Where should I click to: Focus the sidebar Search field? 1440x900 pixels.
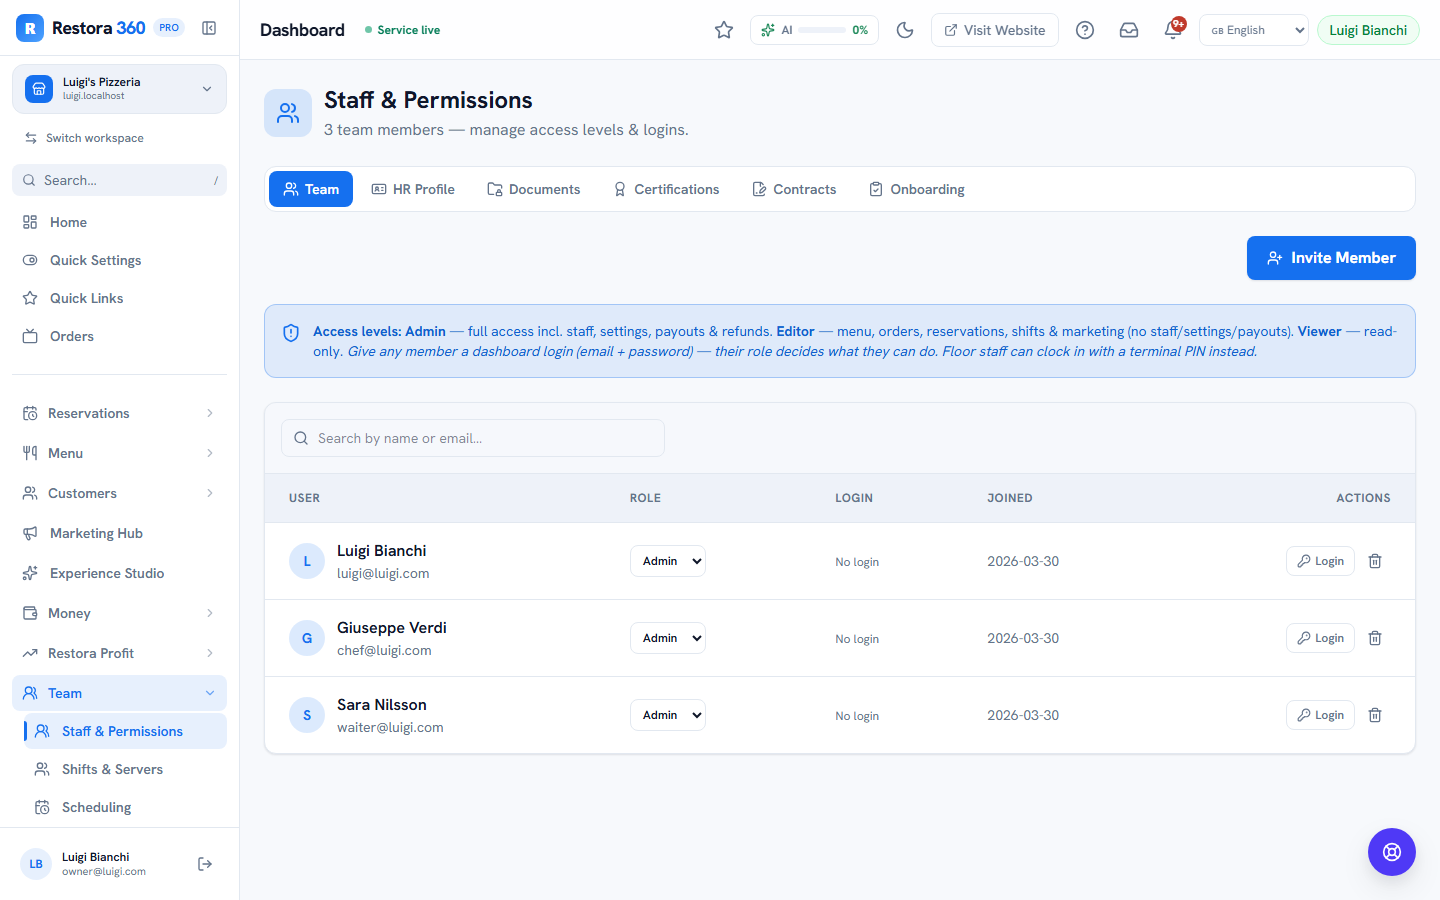pos(119,180)
